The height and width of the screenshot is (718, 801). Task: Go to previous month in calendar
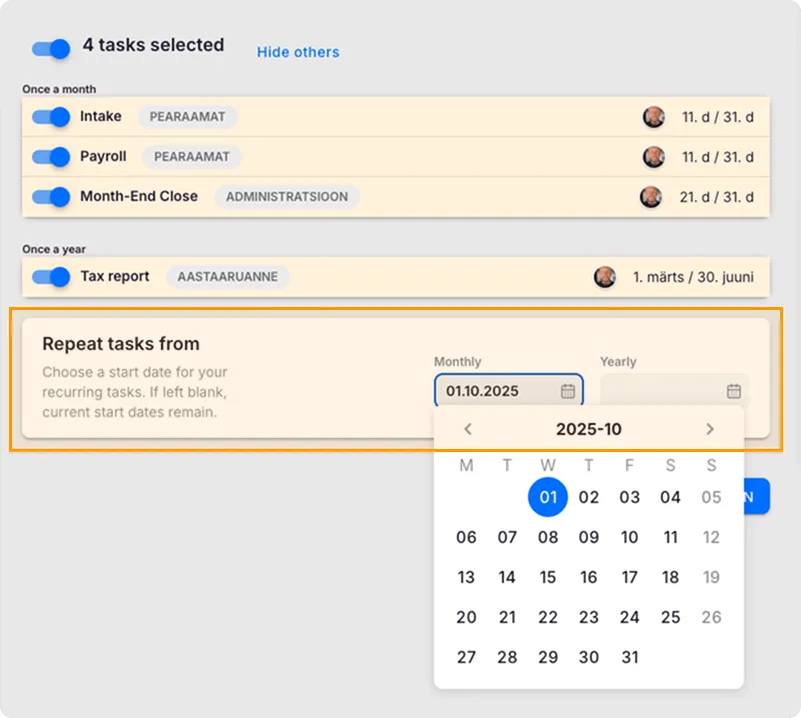467,429
